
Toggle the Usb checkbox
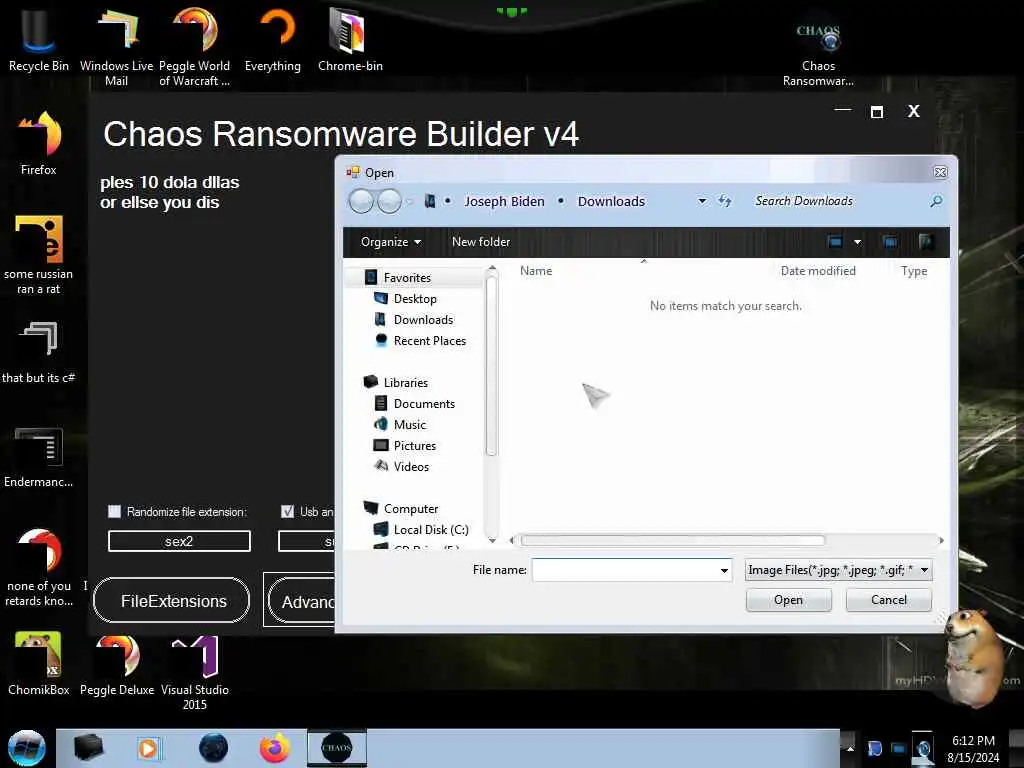coord(287,511)
